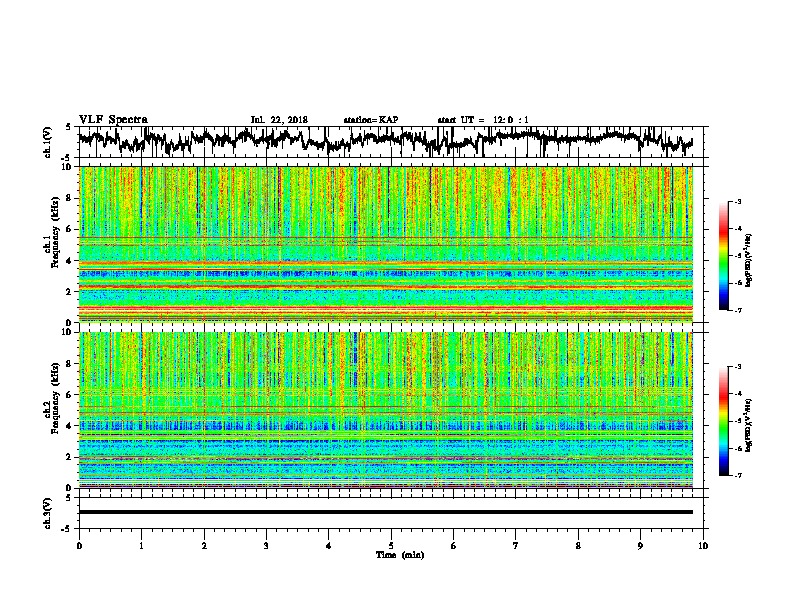Click the "Time (min)" x-axis title
This screenshot has height=612, width=792.
tap(400, 555)
